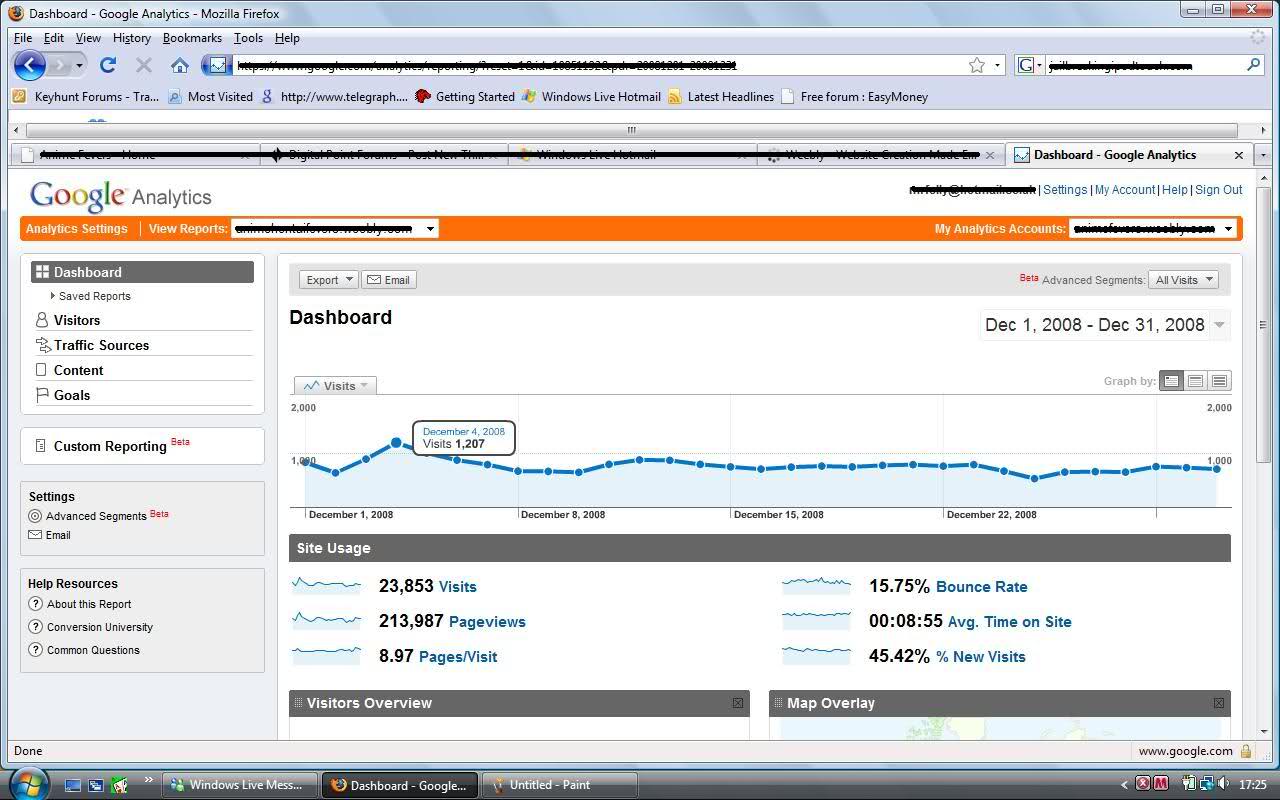Image resolution: width=1280 pixels, height=800 pixels.
Task: Click the vertical page scrollbar
Action: [x=1263, y=325]
